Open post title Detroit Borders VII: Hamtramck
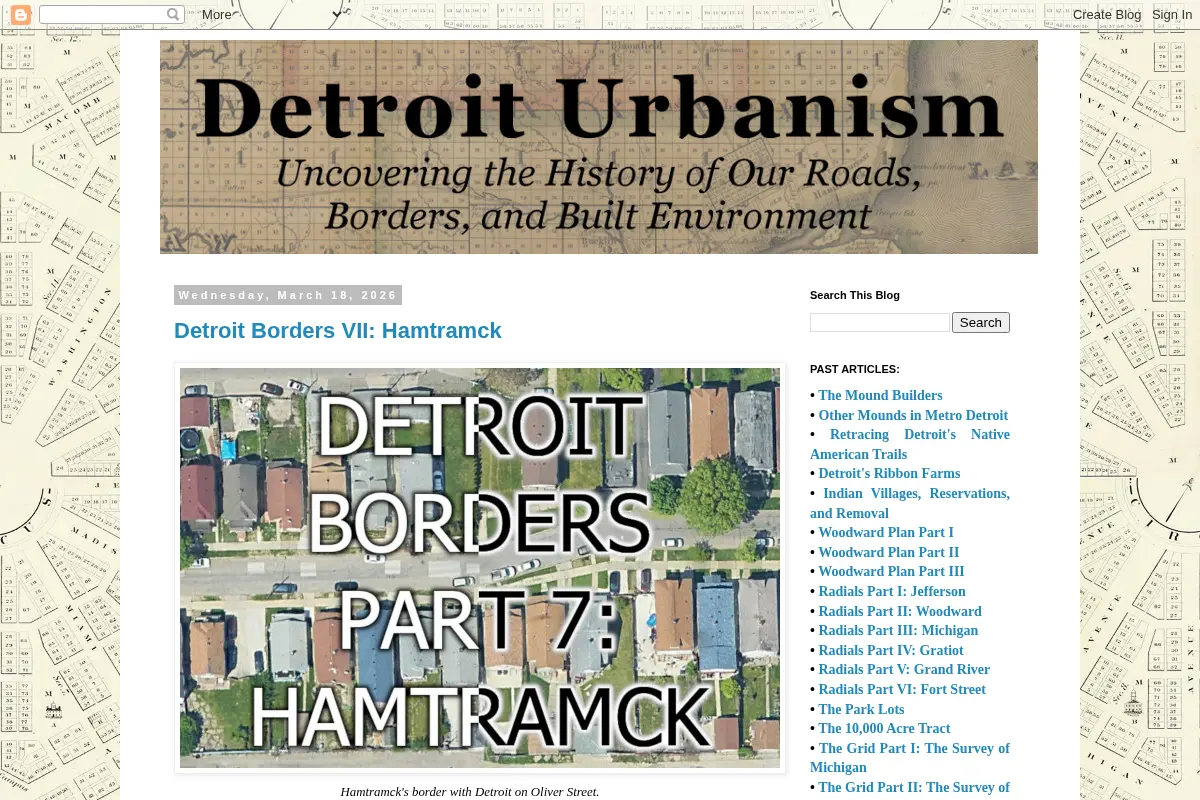 pyautogui.click(x=338, y=331)
